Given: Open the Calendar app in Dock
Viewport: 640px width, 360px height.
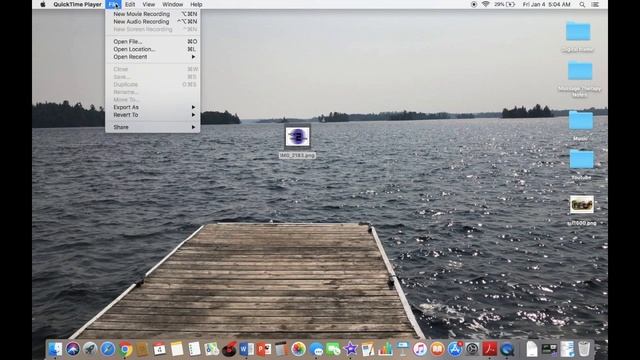Looking at the screenshot, I should 160,349.
